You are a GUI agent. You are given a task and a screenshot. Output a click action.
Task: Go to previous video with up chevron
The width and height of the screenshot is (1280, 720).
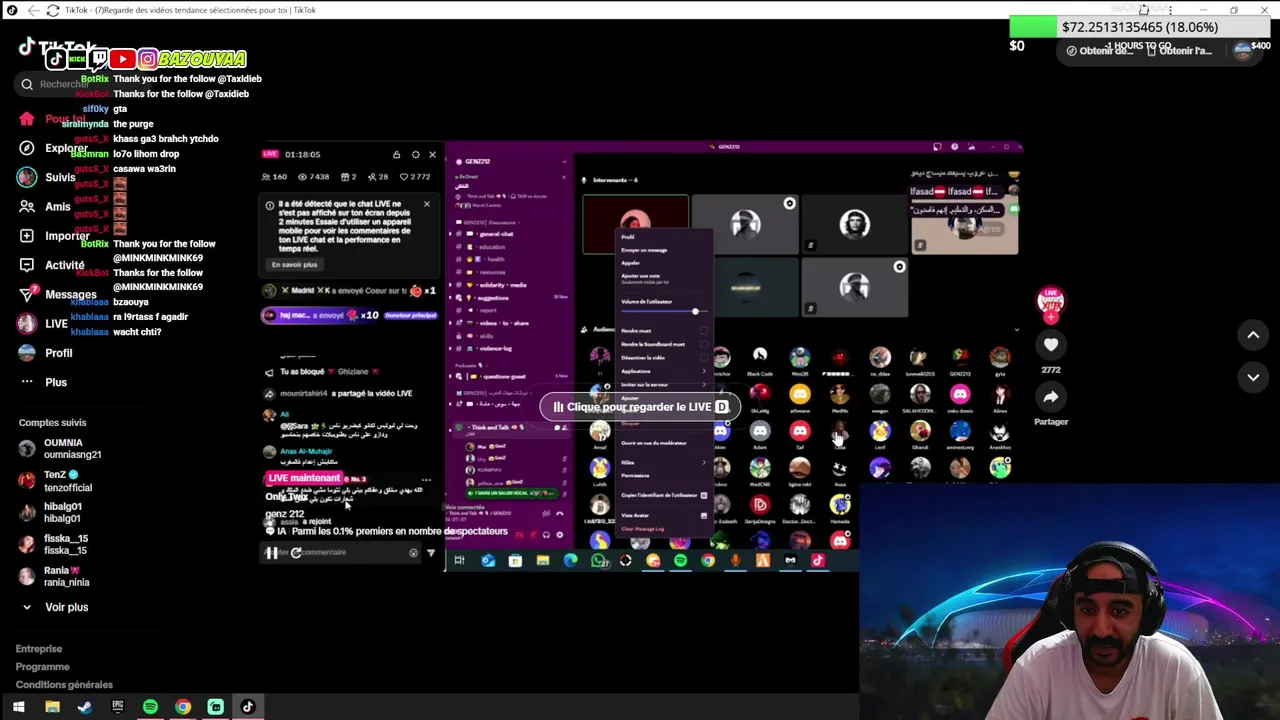(x=1253, y=335)
